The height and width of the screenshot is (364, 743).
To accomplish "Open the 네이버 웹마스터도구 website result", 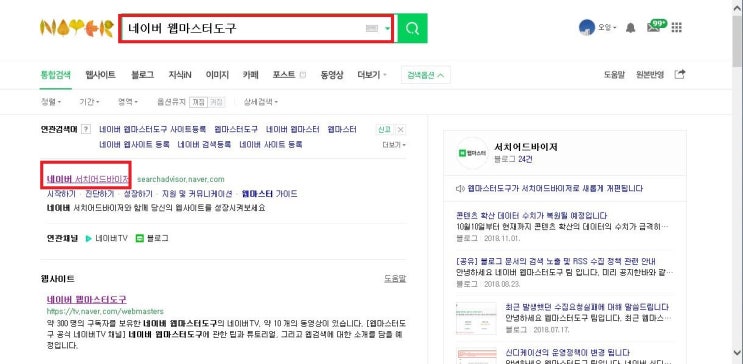I will (87, 300).
